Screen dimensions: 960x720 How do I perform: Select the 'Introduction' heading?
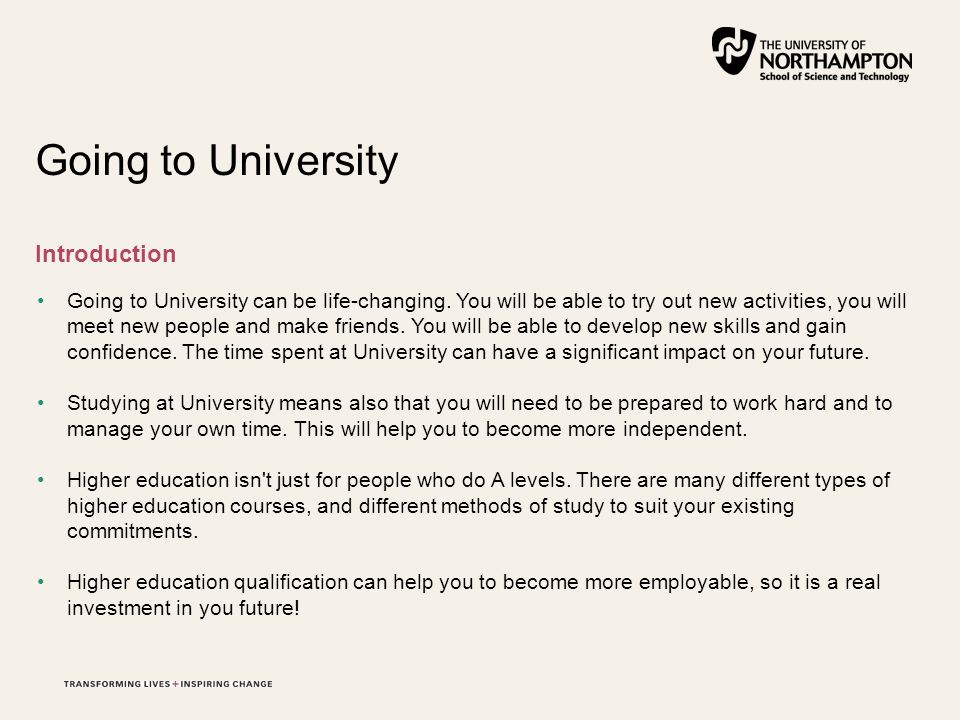106,254
